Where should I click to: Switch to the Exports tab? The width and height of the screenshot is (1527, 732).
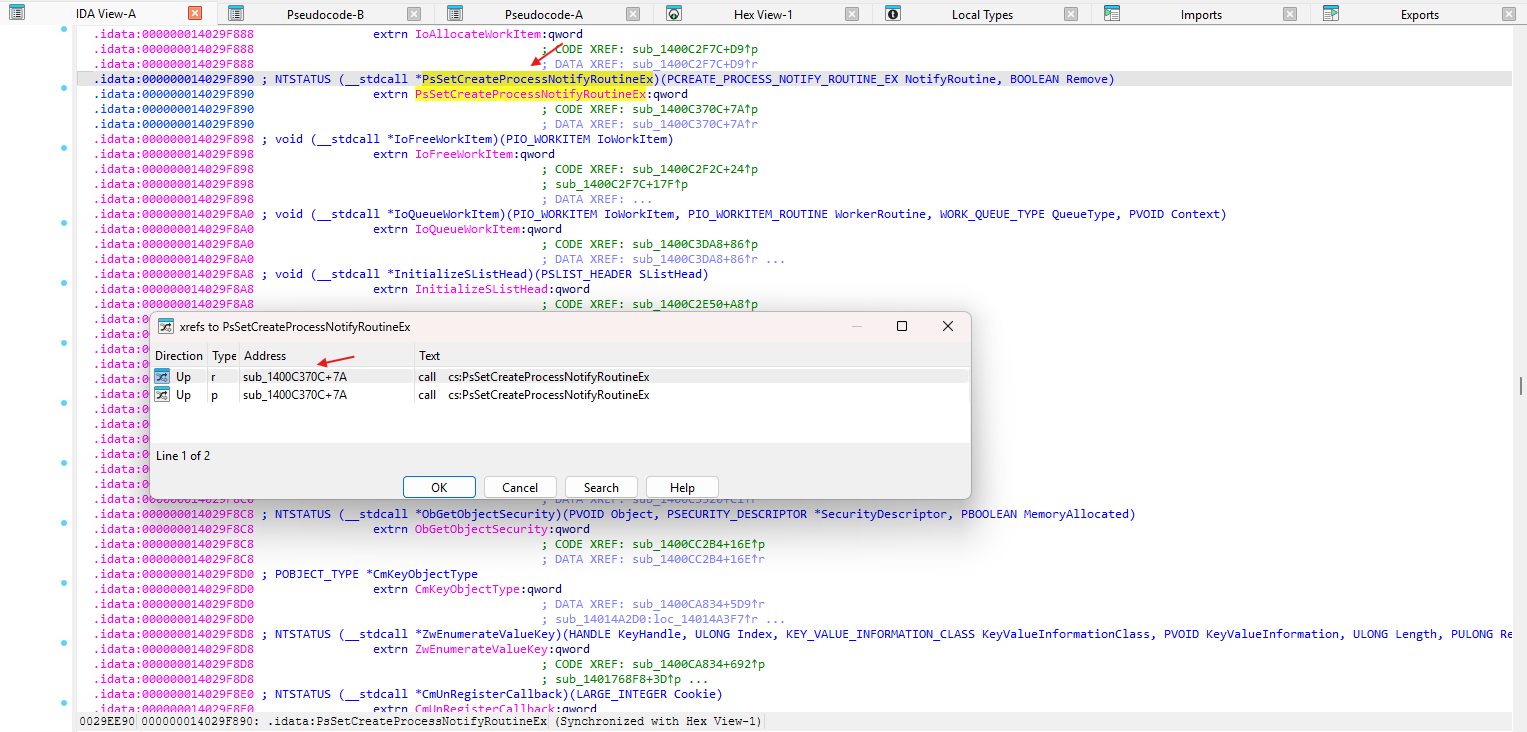click(1420, 14)
